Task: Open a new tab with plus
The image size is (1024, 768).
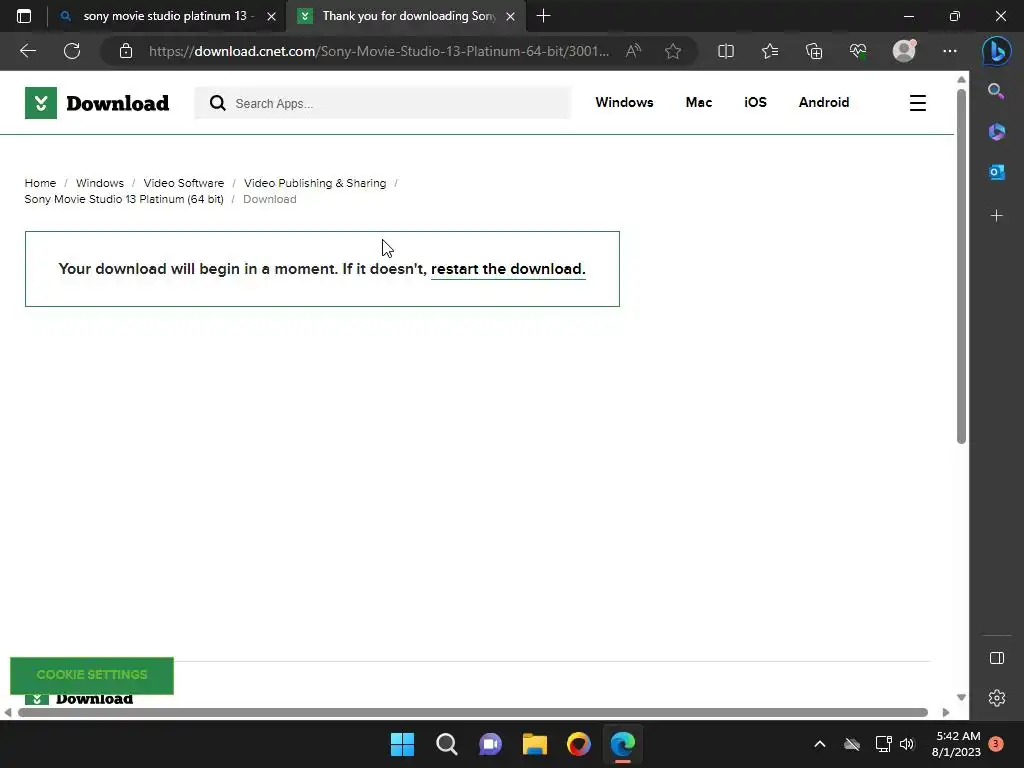Action: coord(543,16)
